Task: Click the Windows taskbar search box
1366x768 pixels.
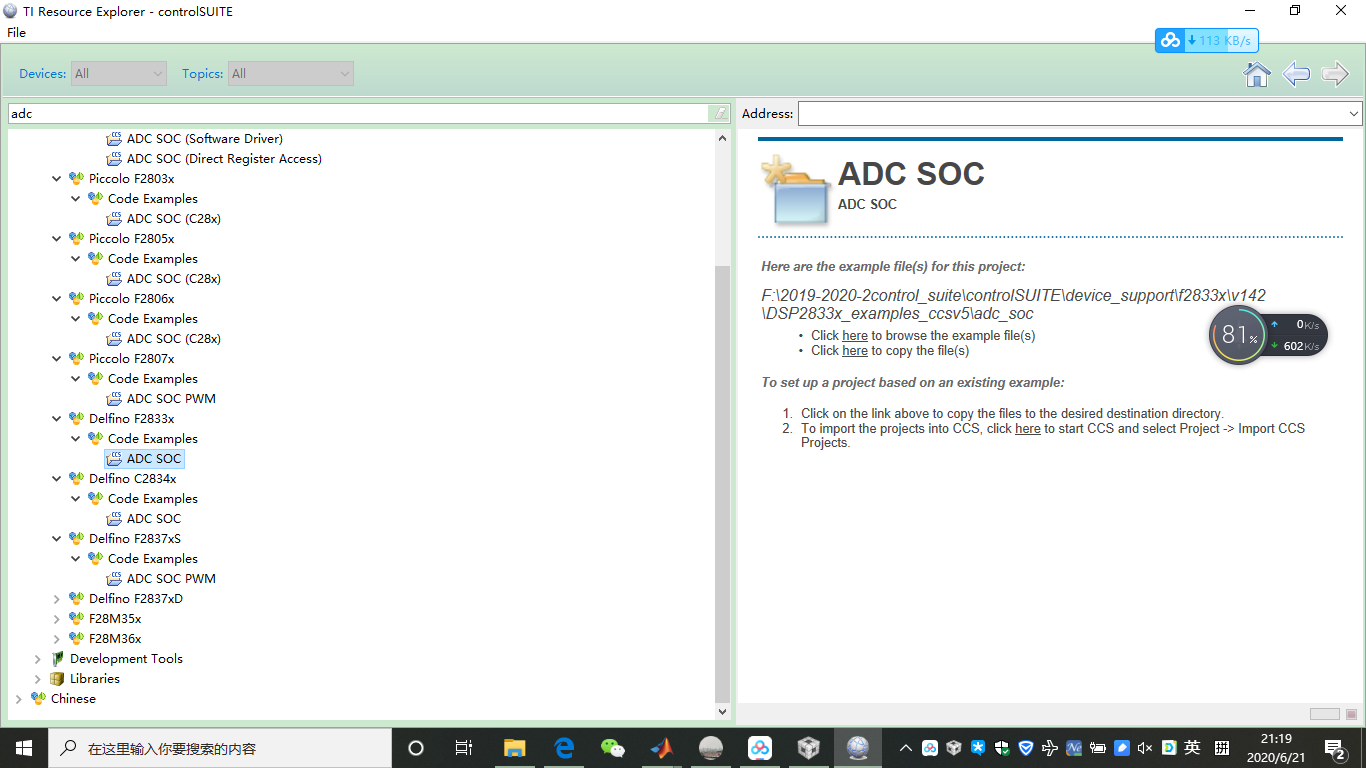Action: click(219, 748)
